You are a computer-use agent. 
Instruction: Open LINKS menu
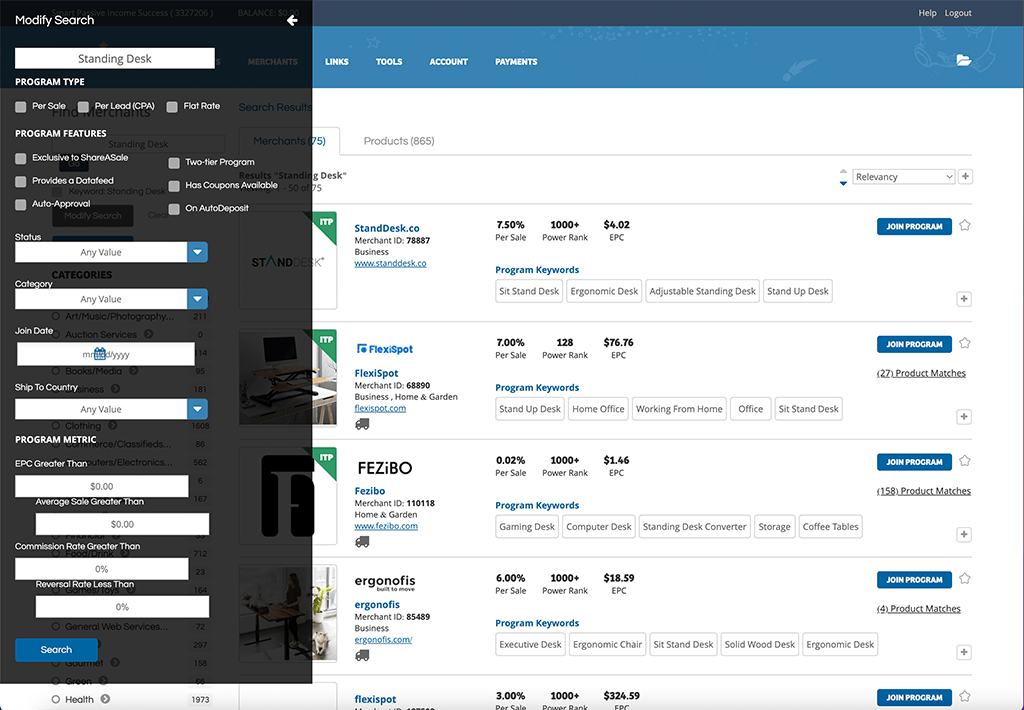click(x=336, y=61)
